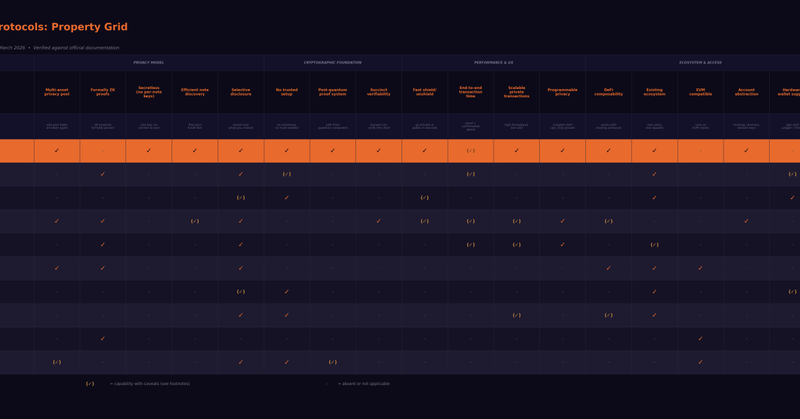Click the orange row's checkmark under Multi-asset privacy pool
The image size is (800, 419).
(57, 151)
